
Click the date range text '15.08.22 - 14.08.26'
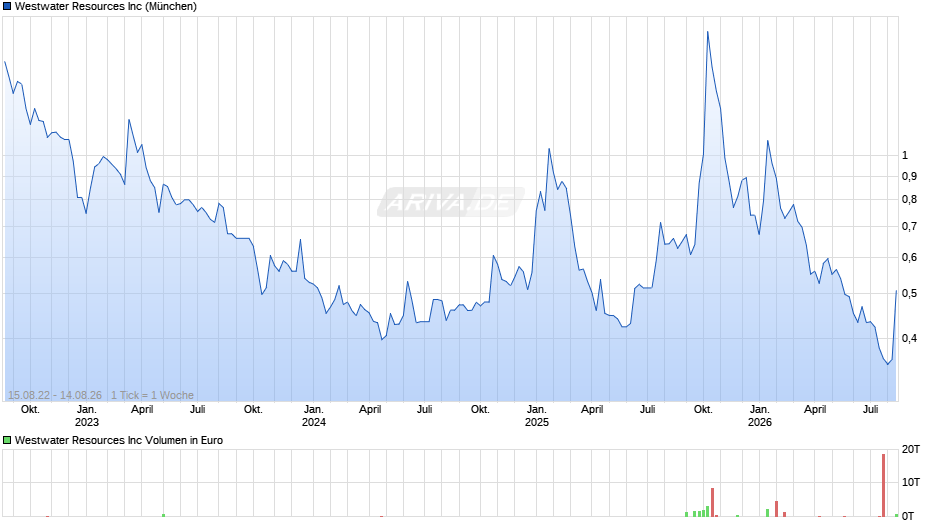click(x=55, y=395)
